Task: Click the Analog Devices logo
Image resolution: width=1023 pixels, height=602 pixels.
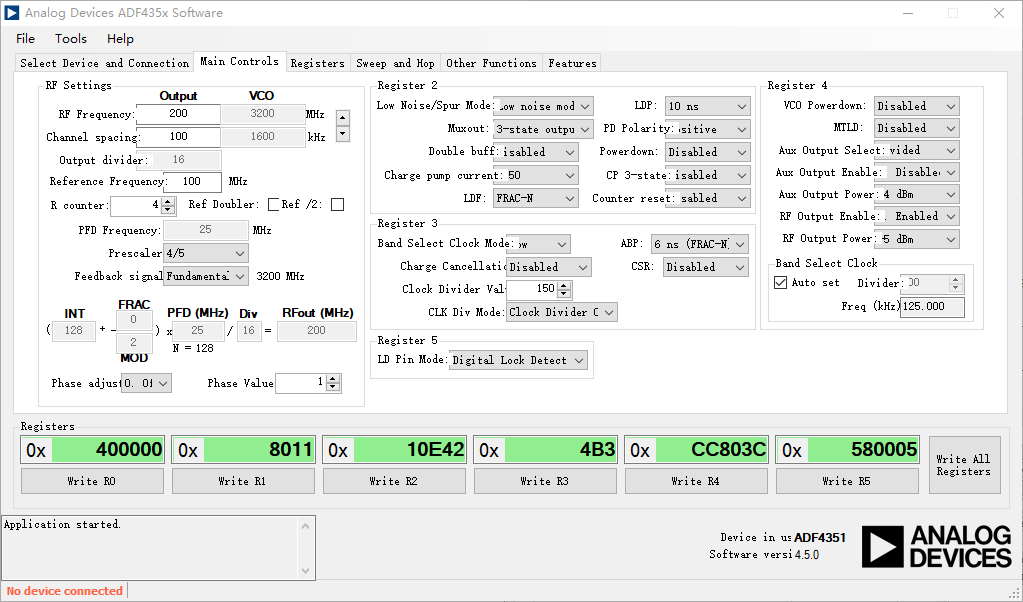Action: point(936,546)
